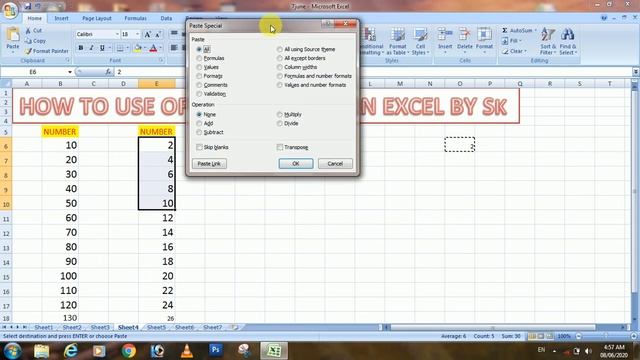Open the Name Box dropdown arrow
This screenshot has height=360, width=640.
pos(70,72)
